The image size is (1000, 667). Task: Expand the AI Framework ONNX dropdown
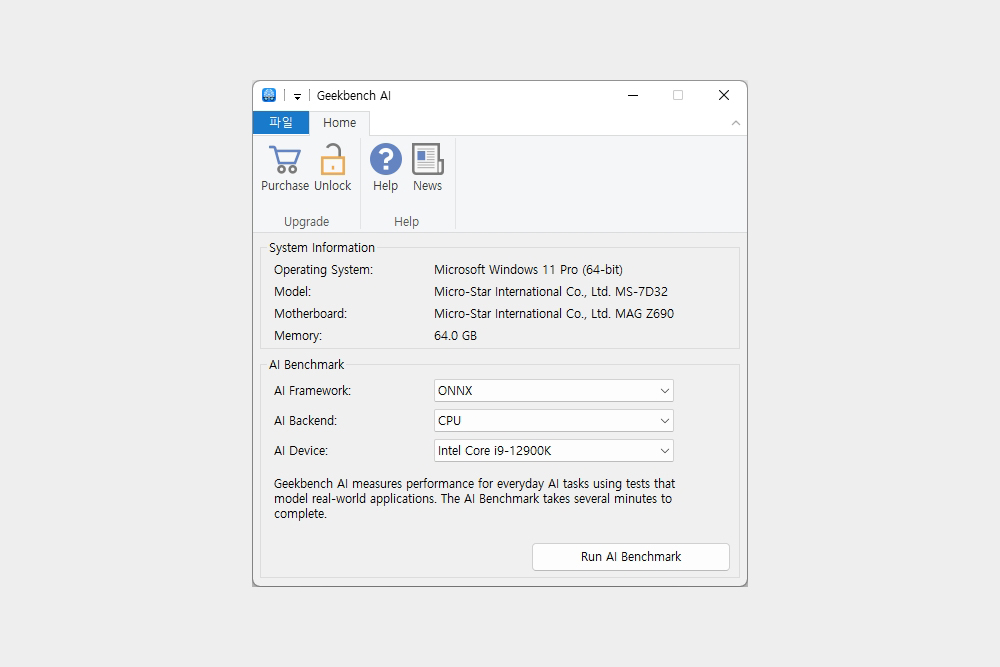554,391
